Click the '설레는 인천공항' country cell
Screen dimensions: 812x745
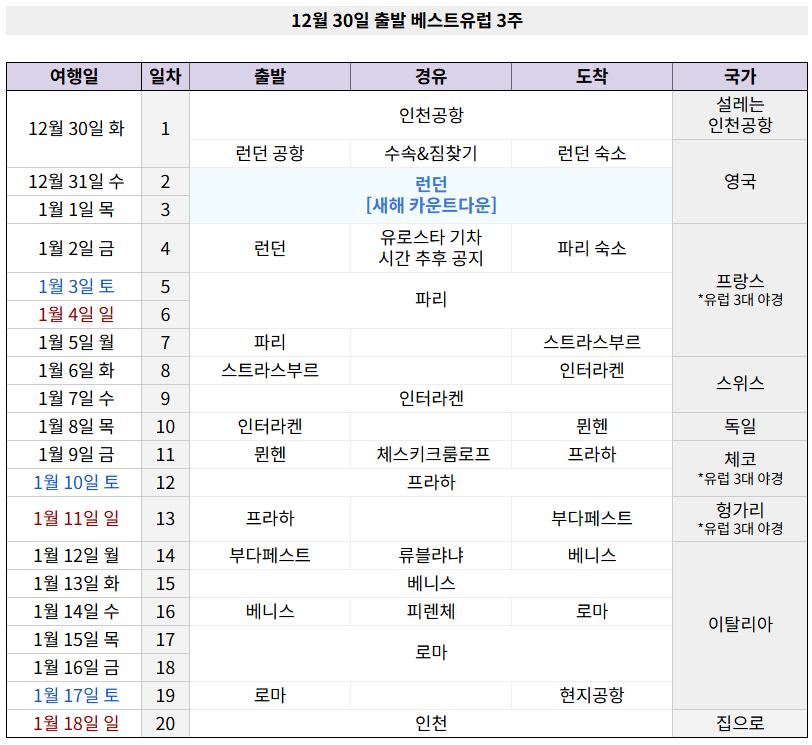(x=740, y=115)
